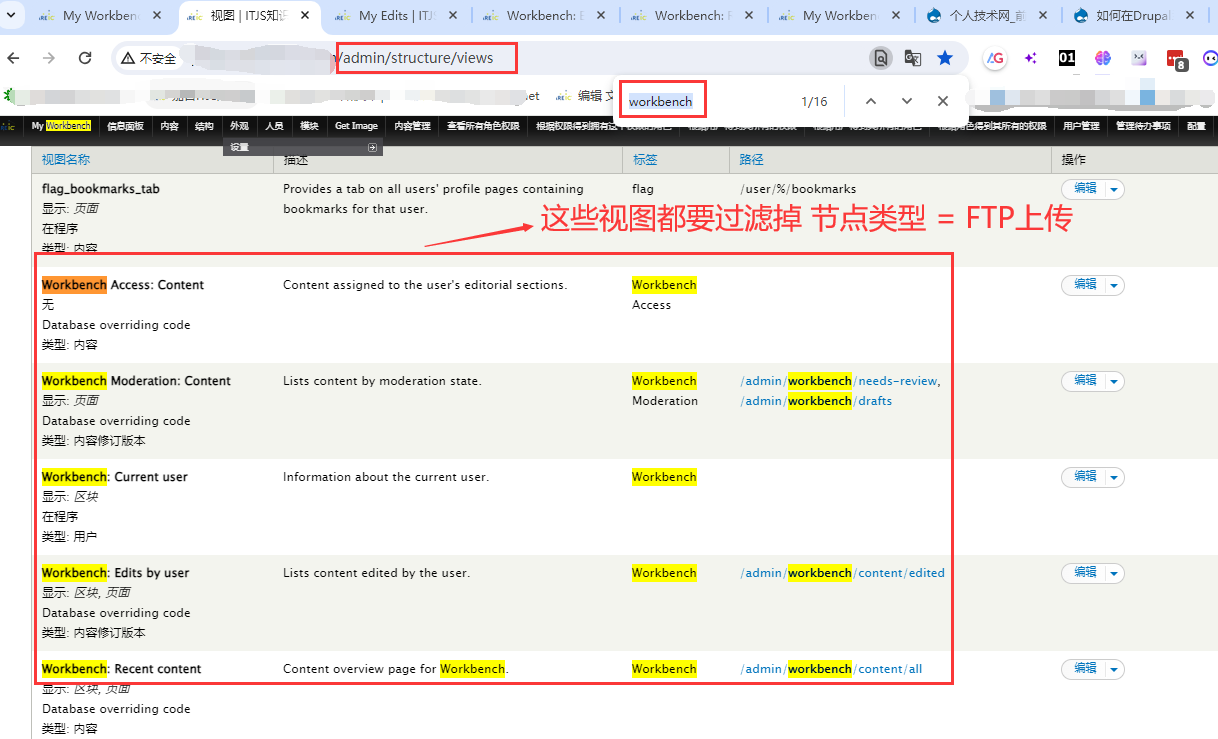
Task: Open 模块 admin menu item
Action: click(309, 126)
